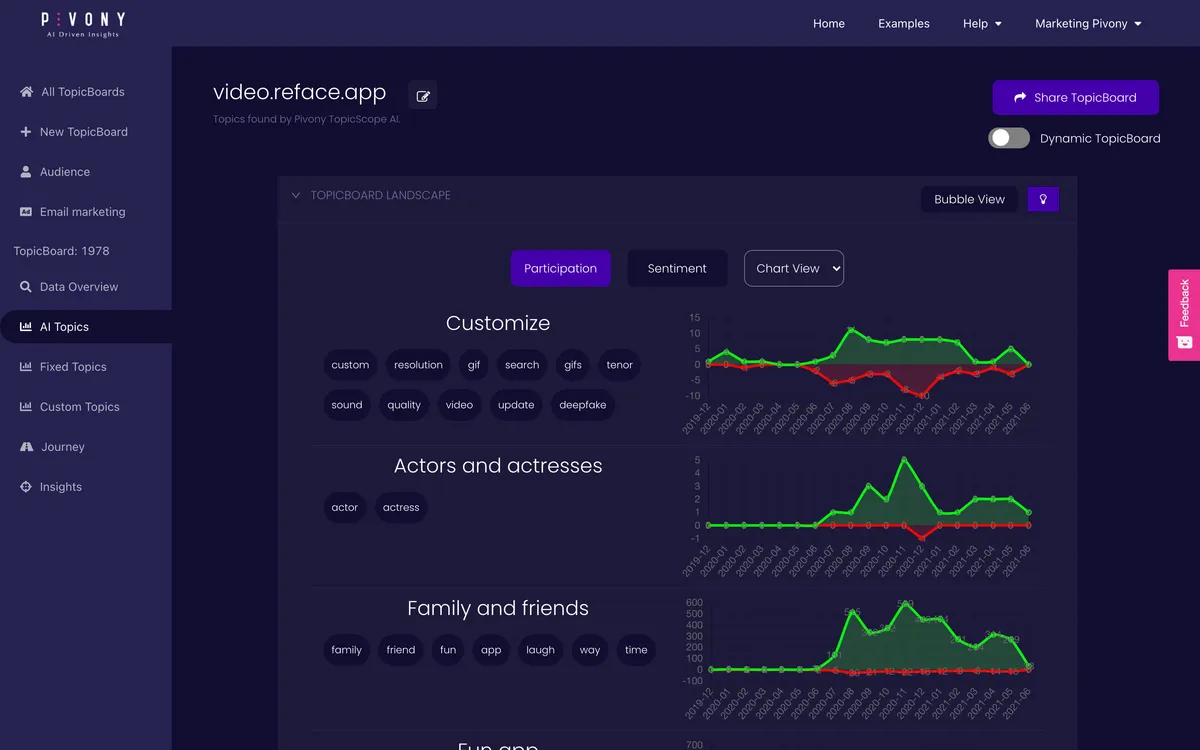The image size is (1200, 750).
Task: Click the Feedback smiley icon
Action: click(1184, 342)
